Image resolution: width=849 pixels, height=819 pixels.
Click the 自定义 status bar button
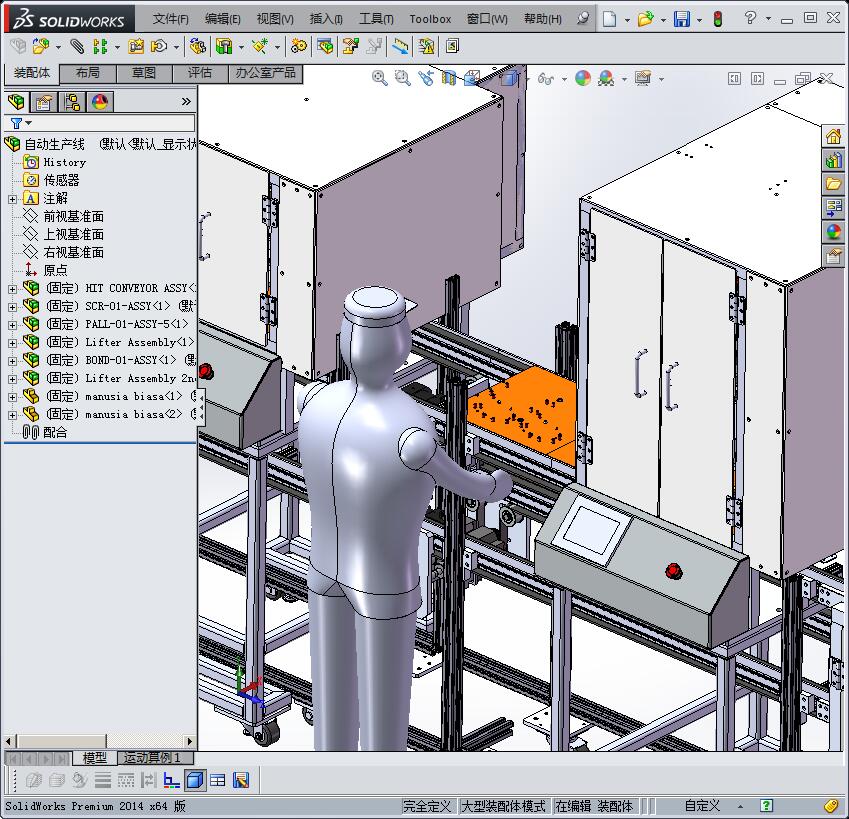(702, 806)
